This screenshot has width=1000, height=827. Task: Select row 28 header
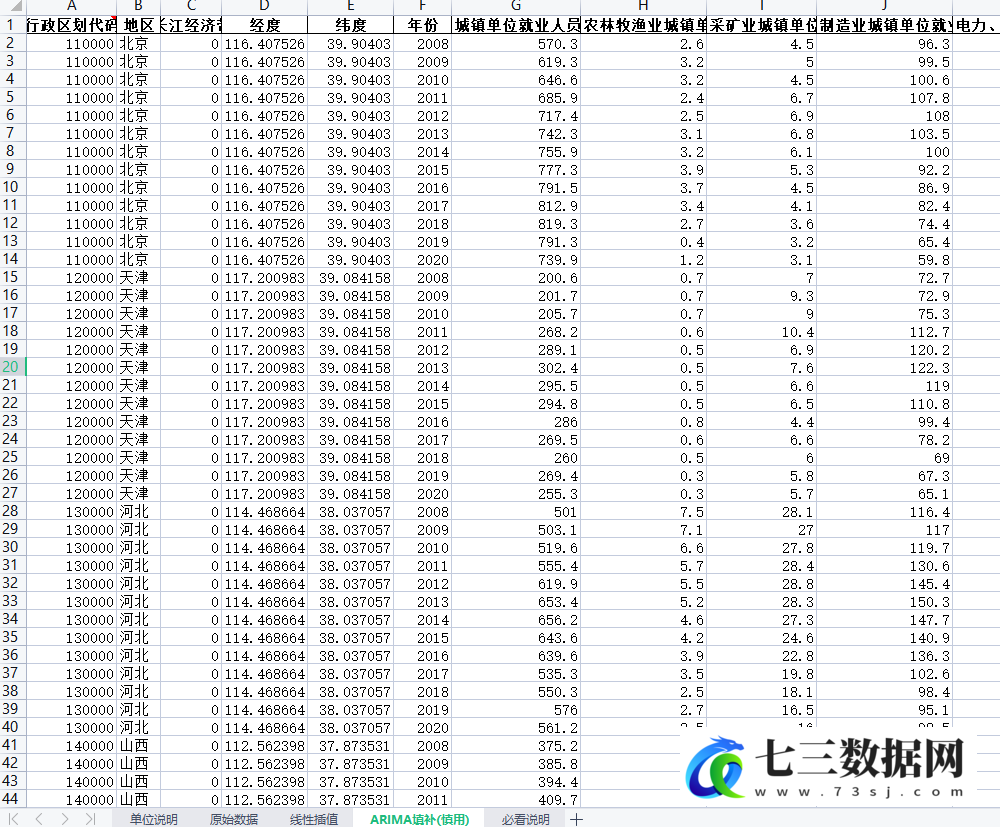coord(11,511)
